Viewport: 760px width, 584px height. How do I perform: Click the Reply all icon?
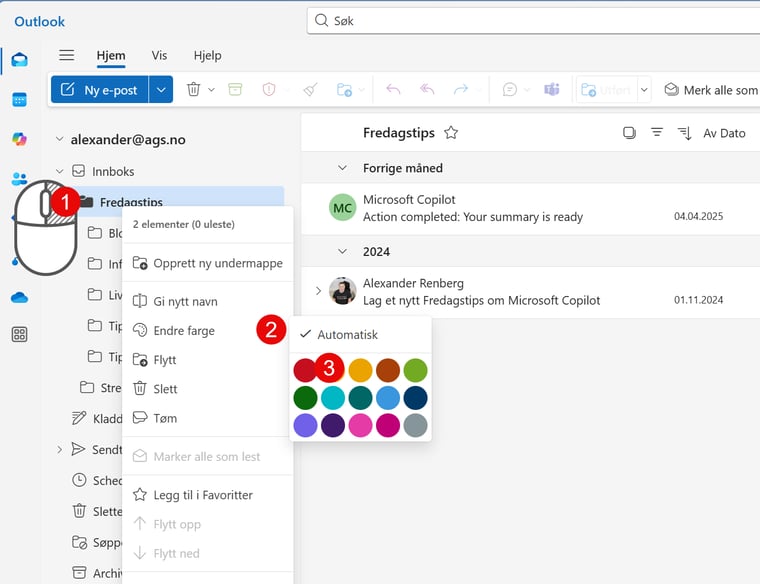pyautogui.click(x=427, y=90)
